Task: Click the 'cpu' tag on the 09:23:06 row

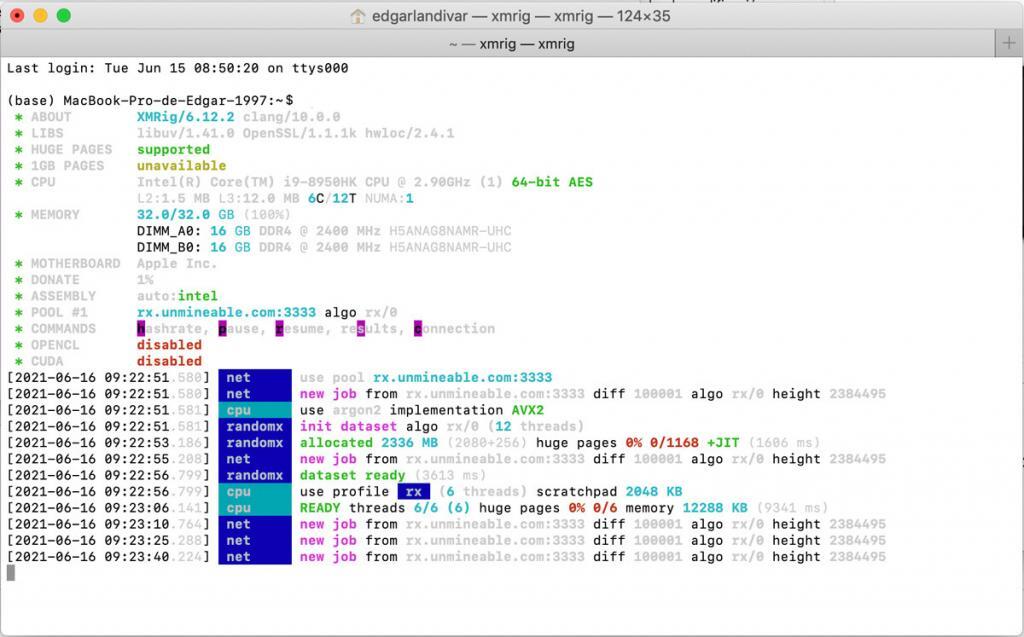Action: [255, 508]
